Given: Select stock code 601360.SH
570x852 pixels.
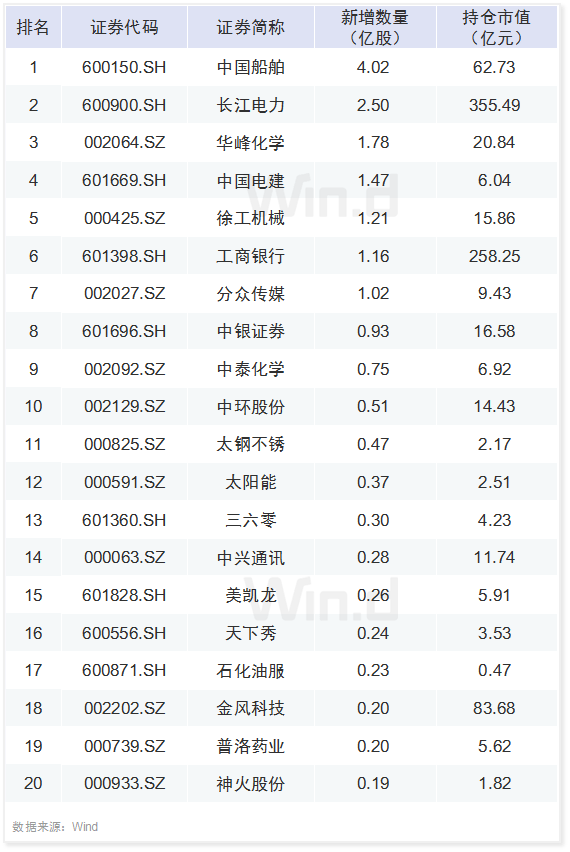Looking at the screenshot, I should 124,521.
